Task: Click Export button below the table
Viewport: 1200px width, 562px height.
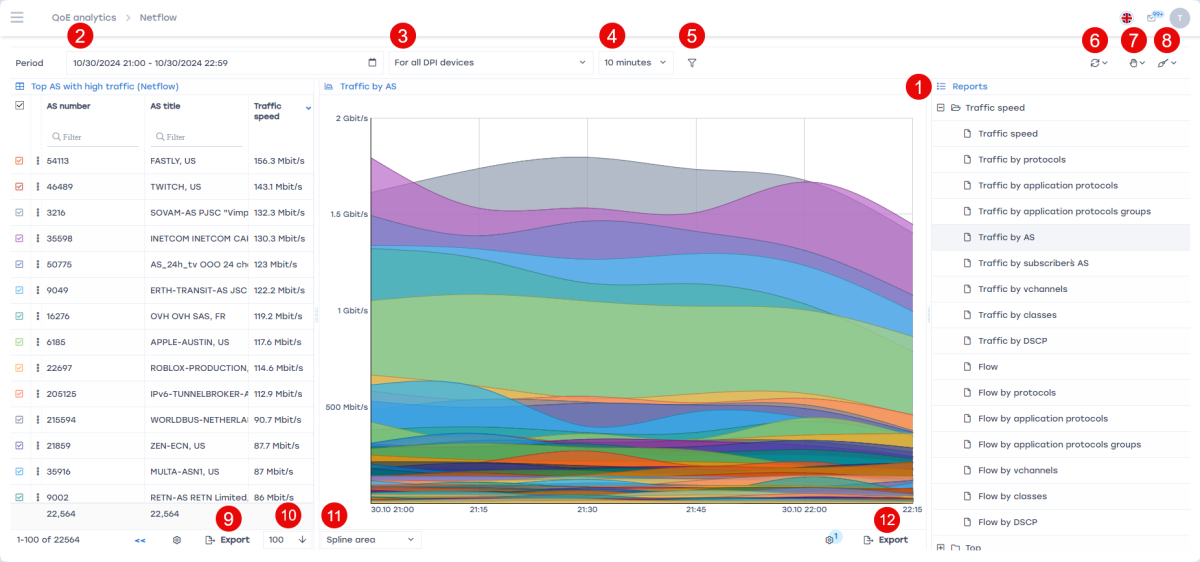Action: [227, 540]
